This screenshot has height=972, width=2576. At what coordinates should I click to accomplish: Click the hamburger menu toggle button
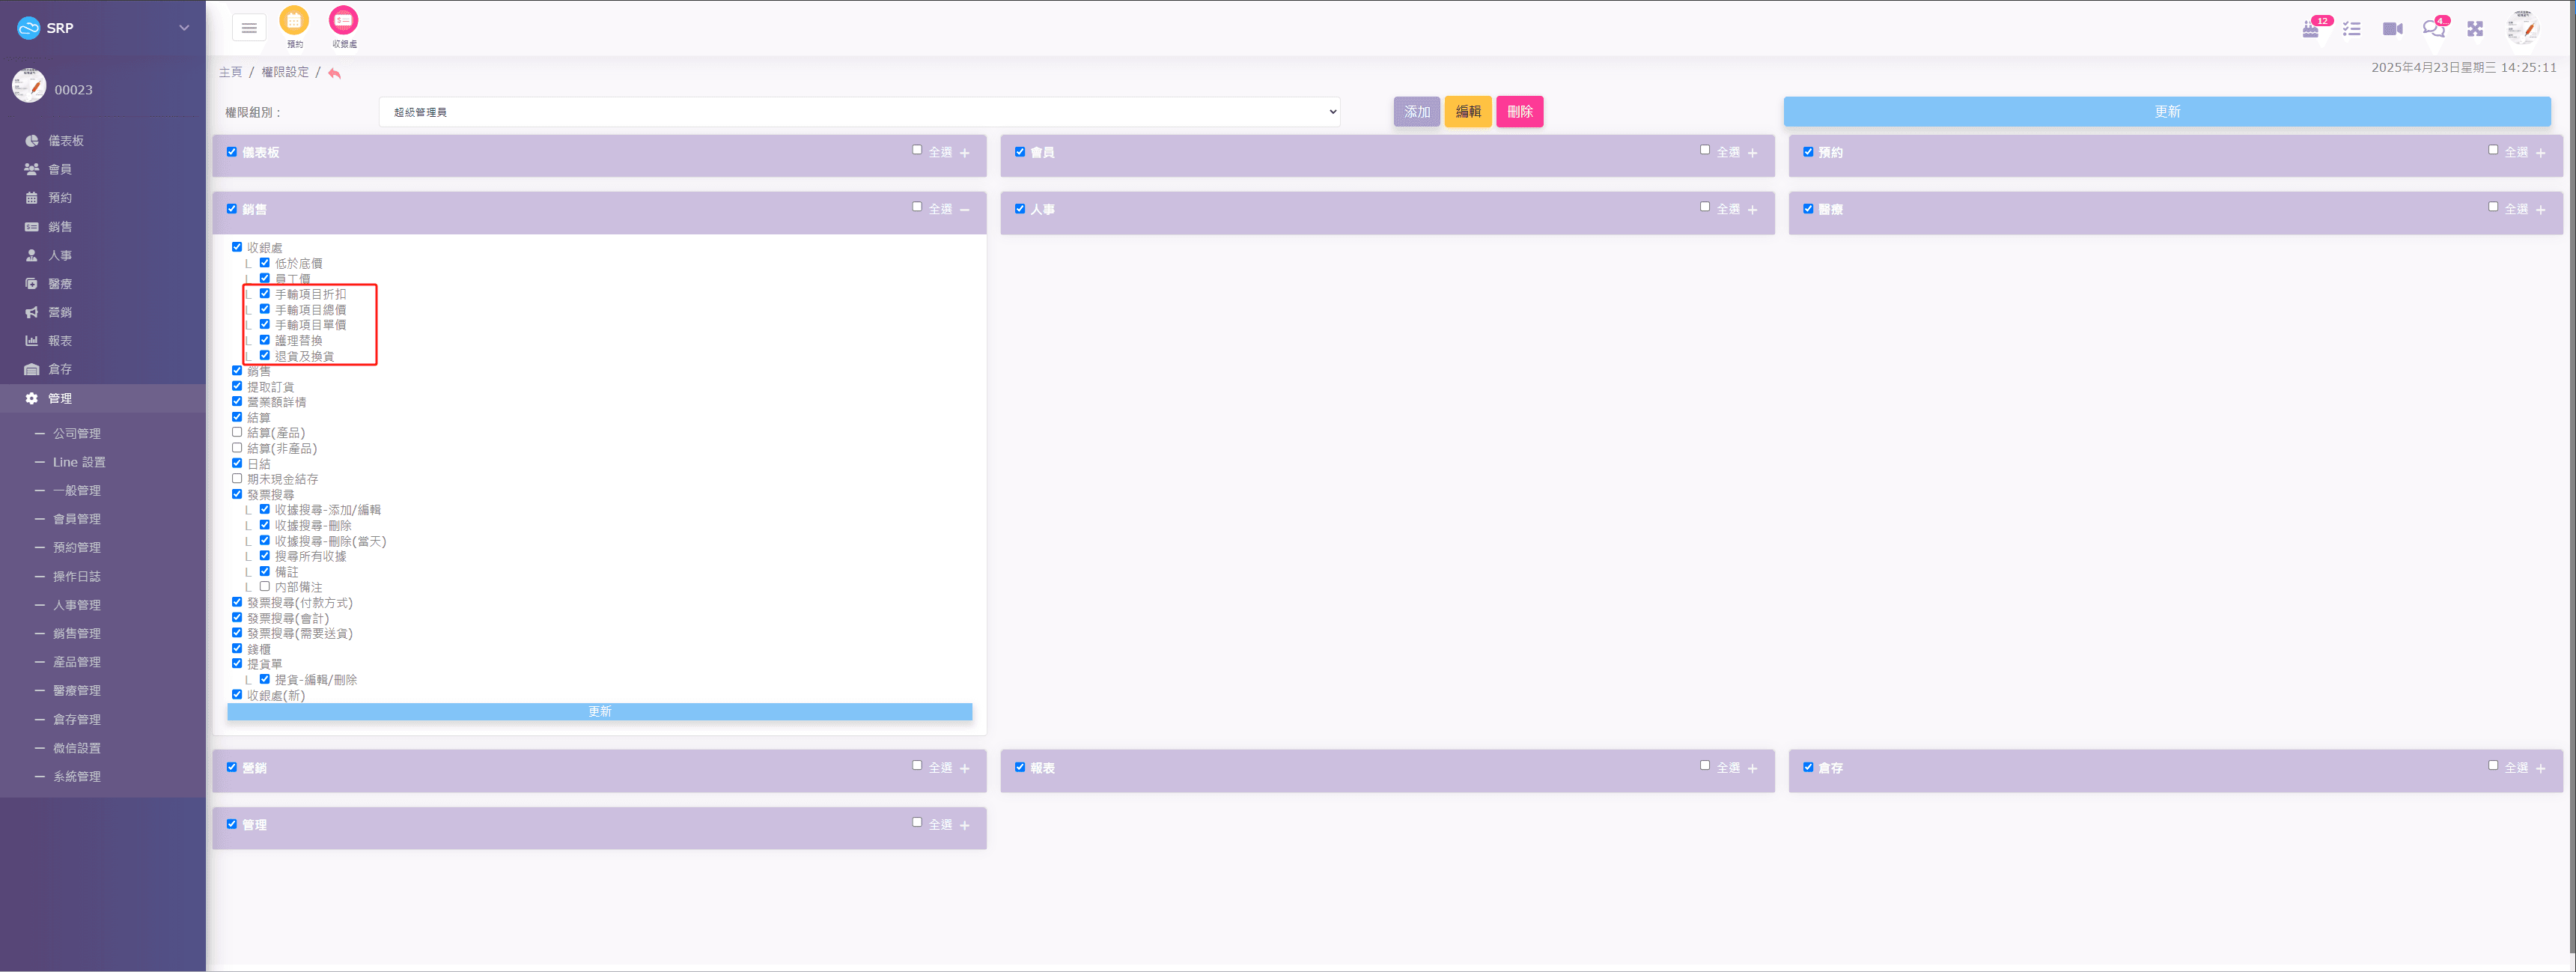(x=249, y=28)
